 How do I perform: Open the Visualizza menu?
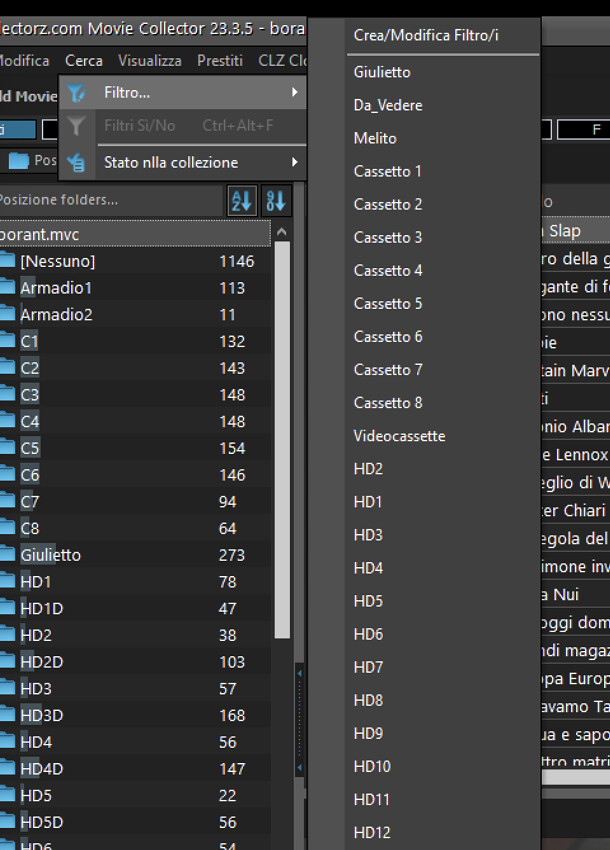pos(150,61)
